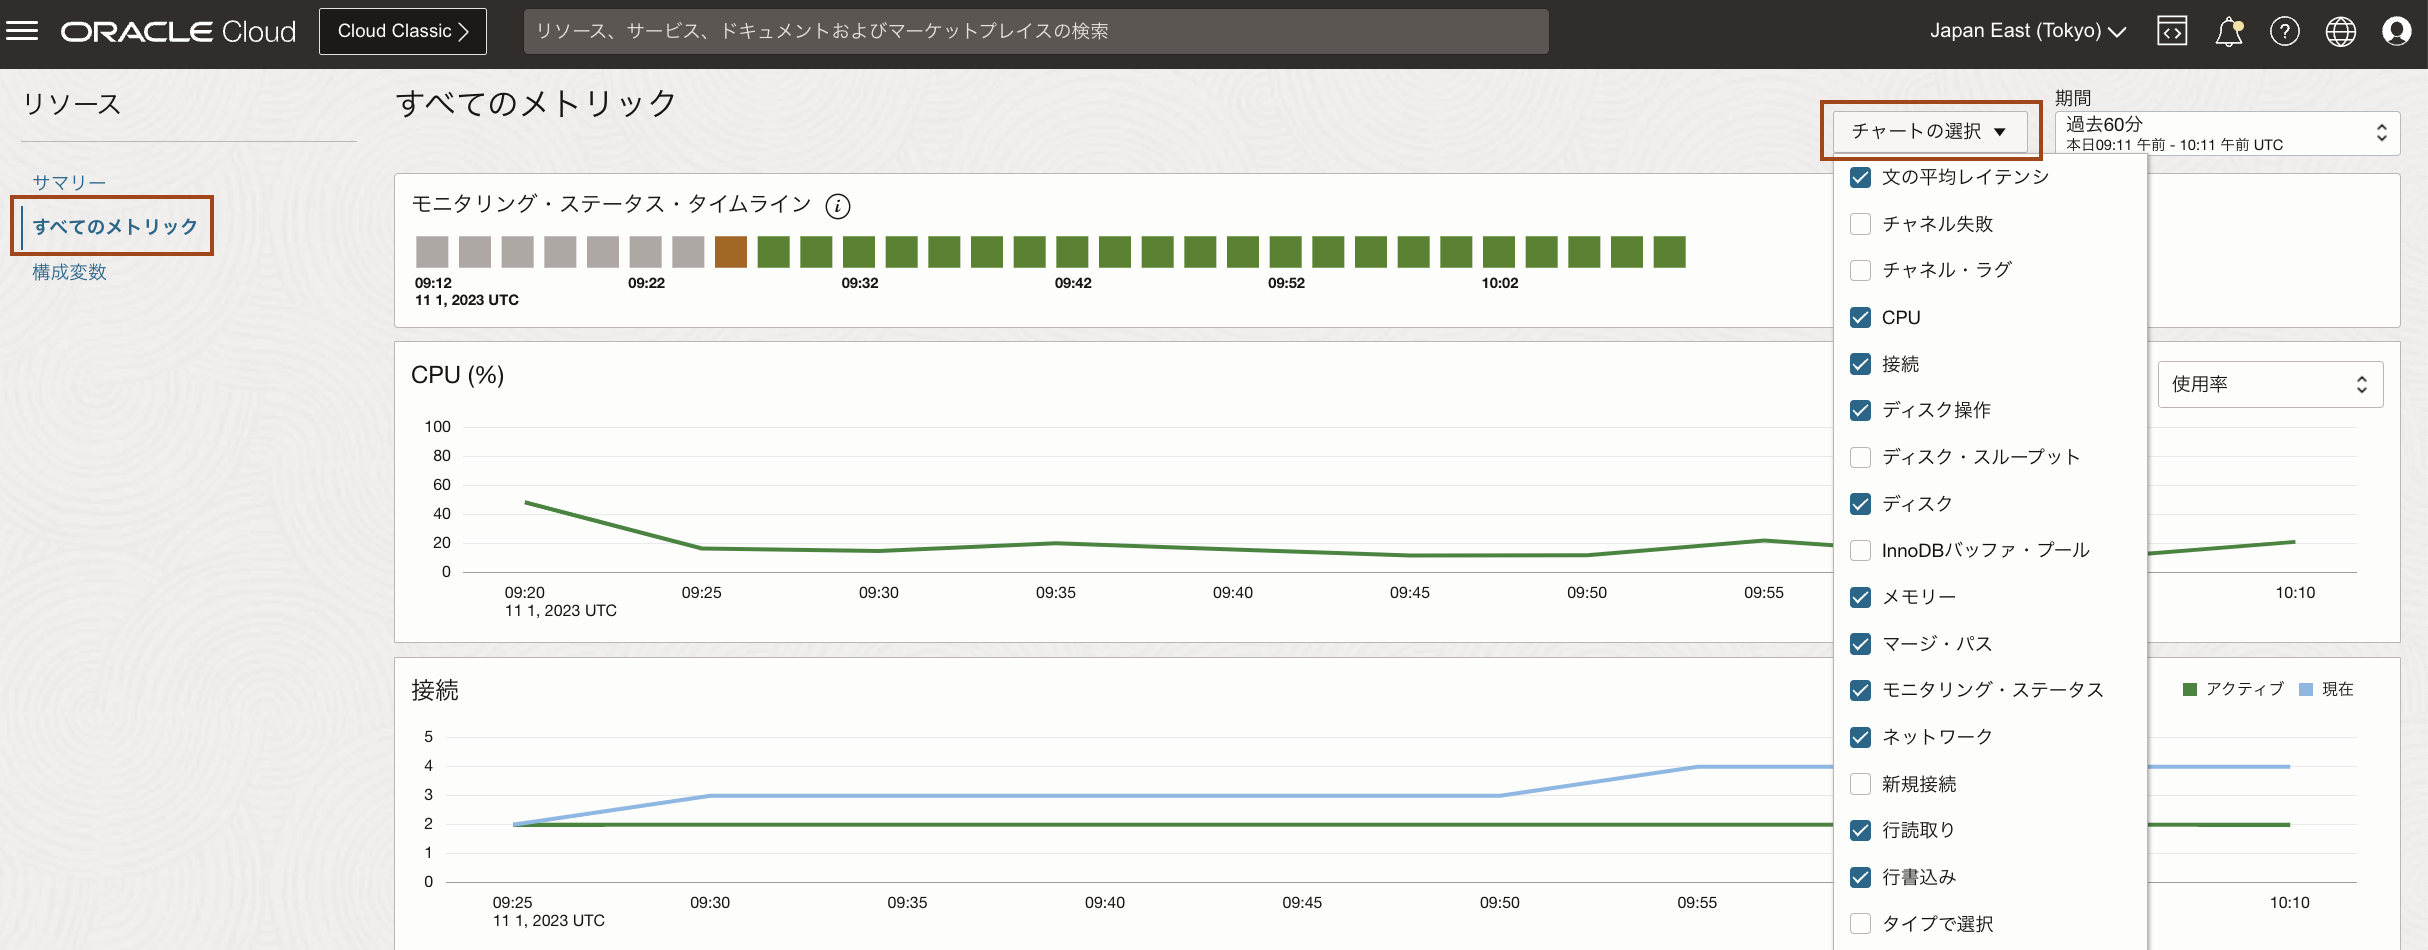The height and width of the screenshot is (950, 2428).
Task: Open the notifications bell
Action: pos(2228,32)
